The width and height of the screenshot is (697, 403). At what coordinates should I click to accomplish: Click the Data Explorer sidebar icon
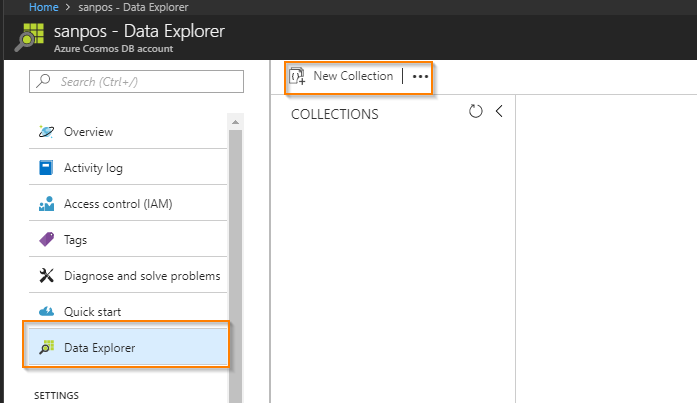click(x=46, y=347)
